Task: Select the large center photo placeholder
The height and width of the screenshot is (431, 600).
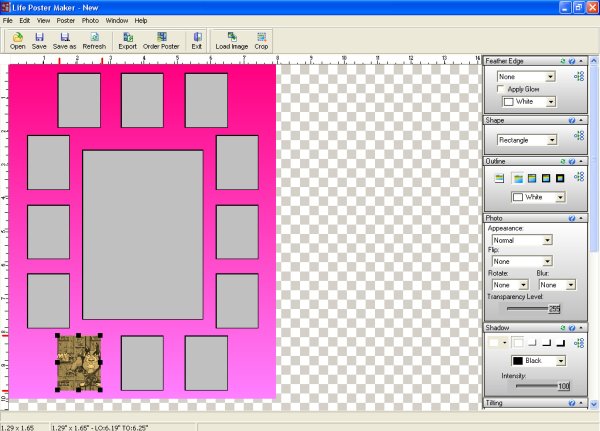Action: point(143,235)
